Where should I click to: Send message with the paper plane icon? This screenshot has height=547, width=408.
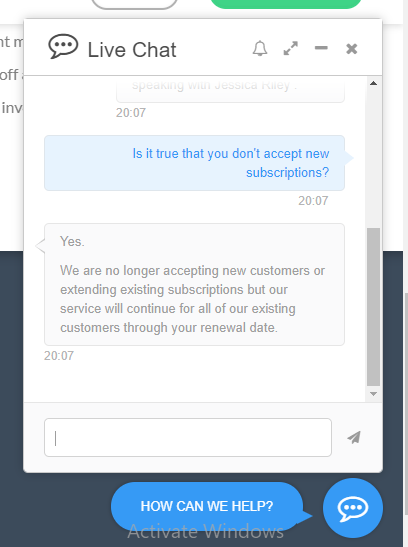[354, 437]
